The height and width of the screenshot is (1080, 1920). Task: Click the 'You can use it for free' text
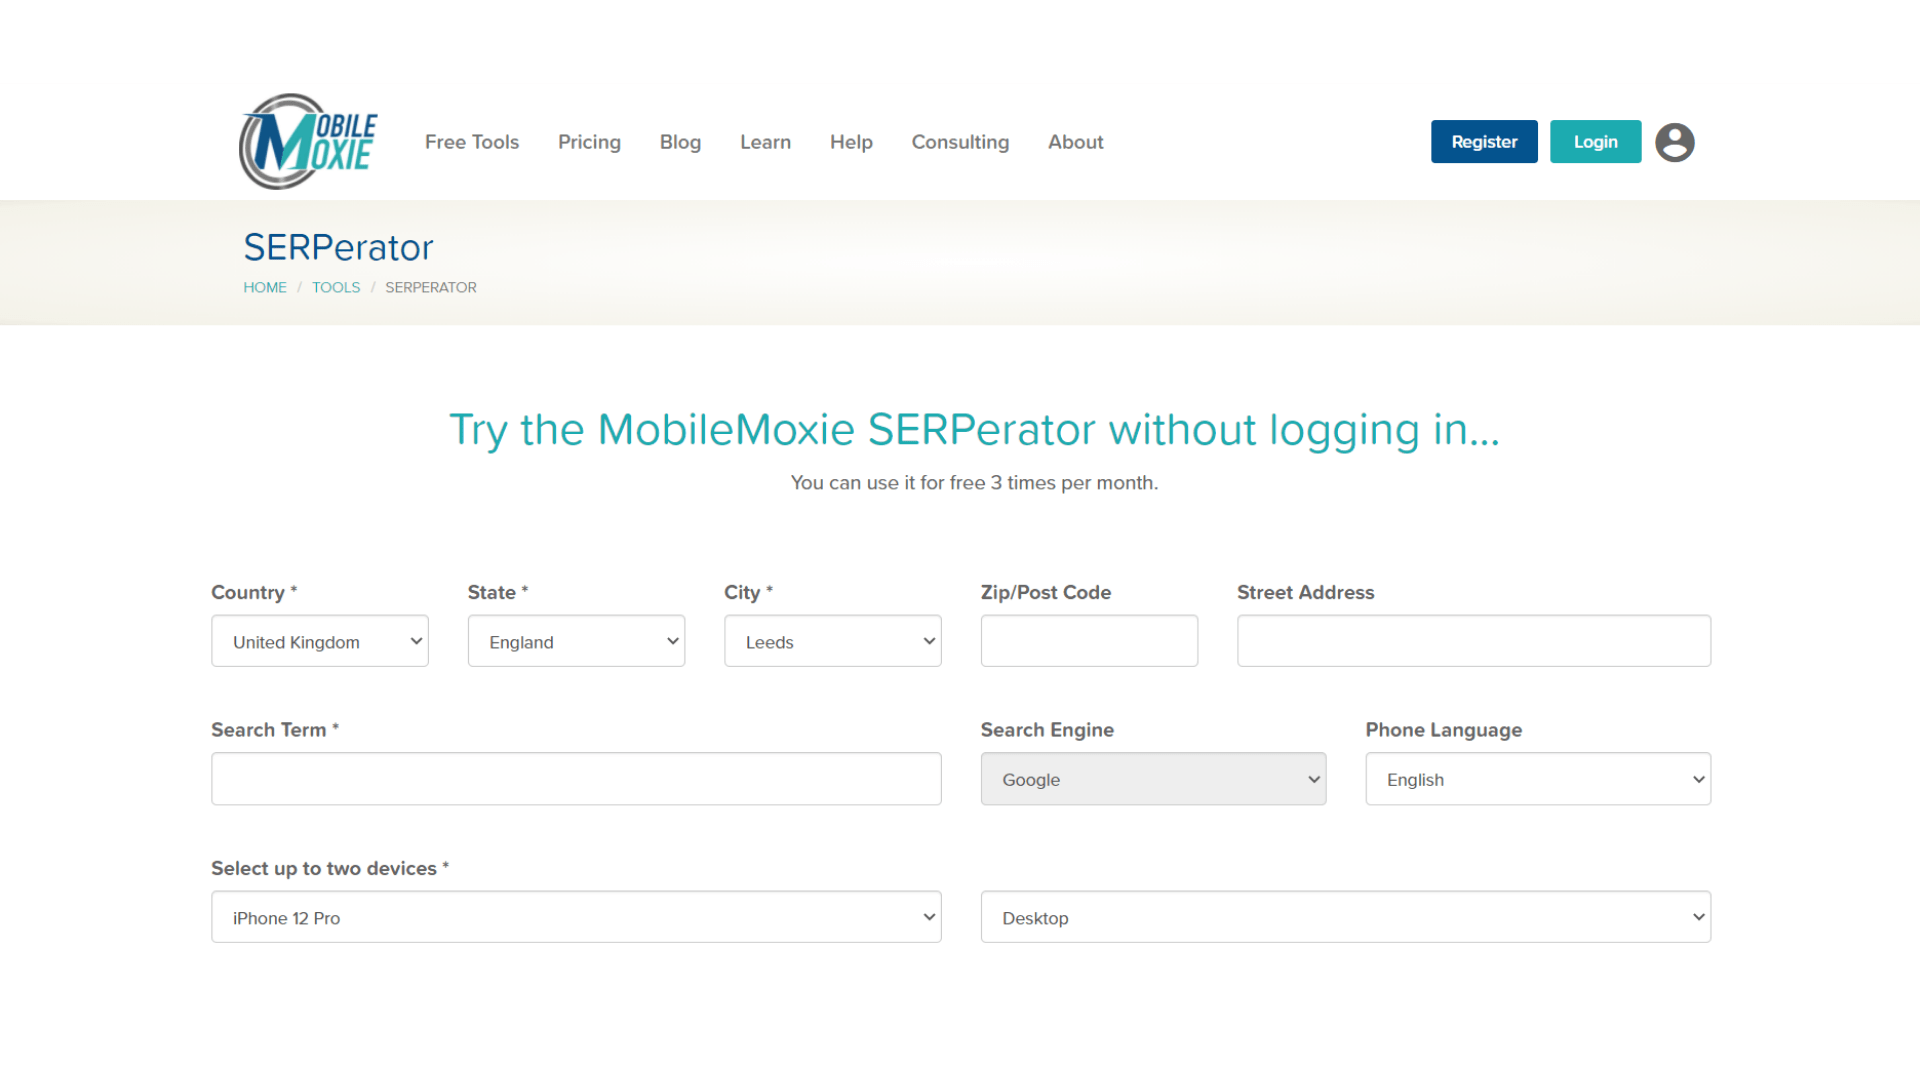974,483
